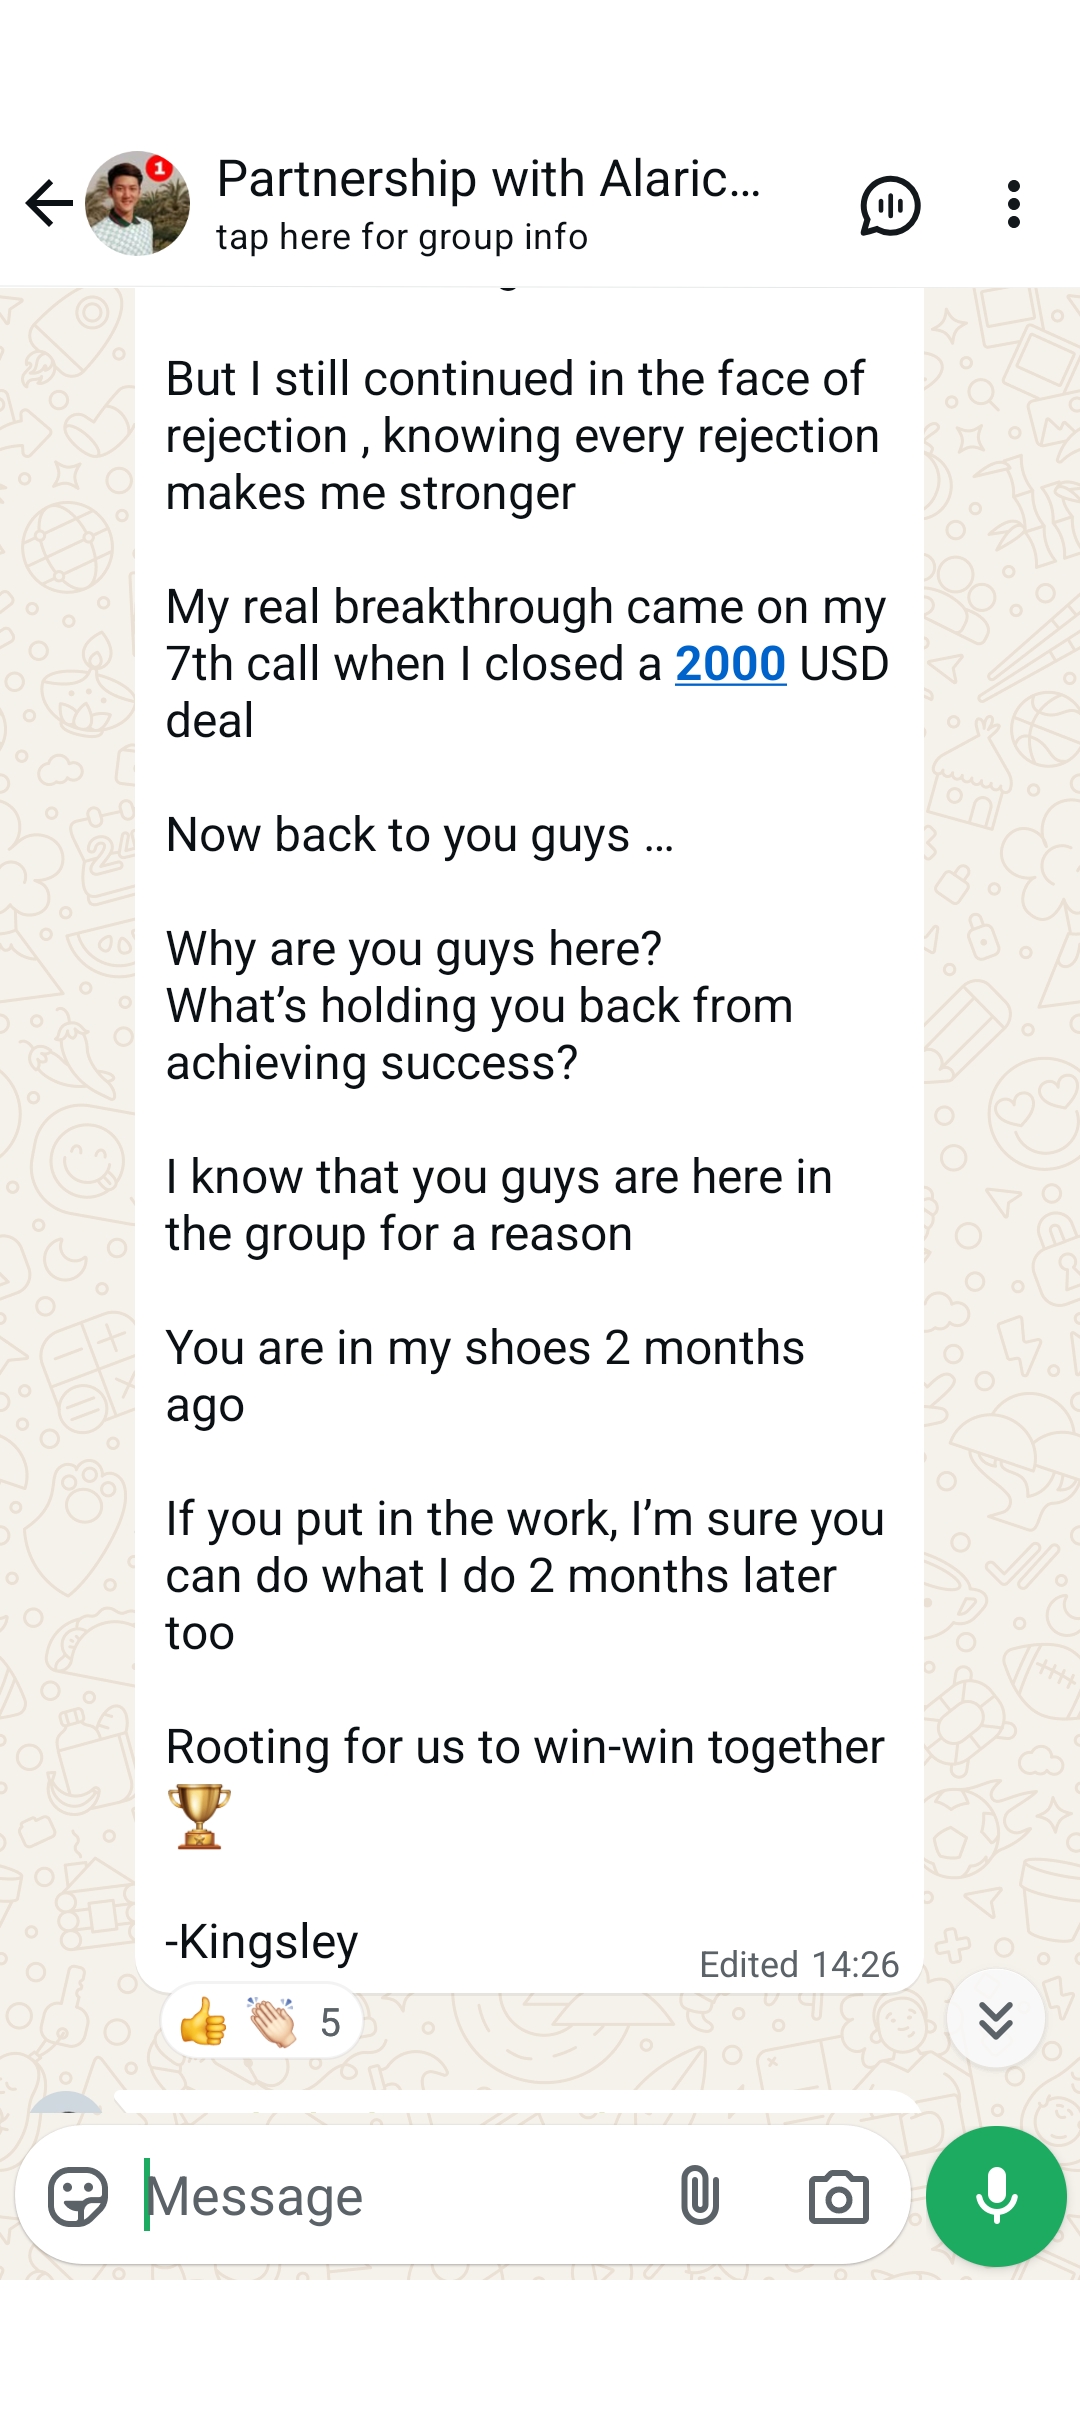This screenshot has height=2412, width=1080.
Task: Tap the paperclip attach icon
Action: click(699, 2195)
